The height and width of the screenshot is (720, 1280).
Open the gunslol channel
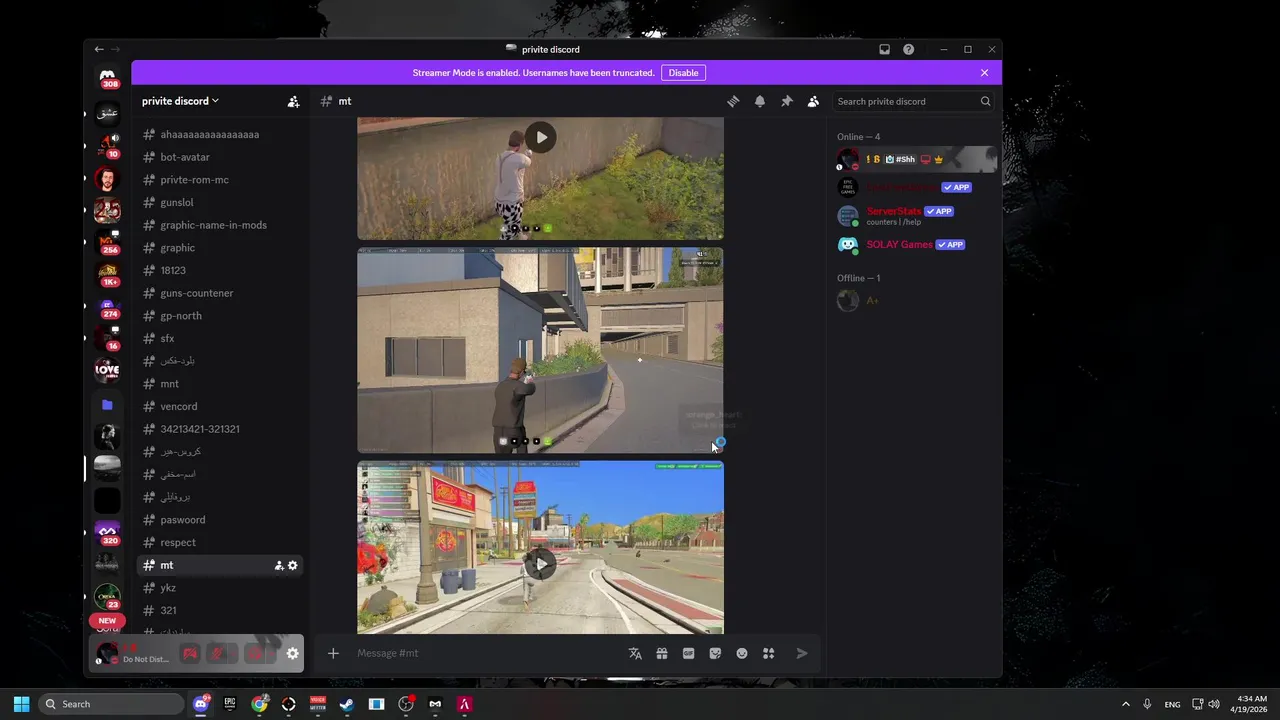point(220,202)
